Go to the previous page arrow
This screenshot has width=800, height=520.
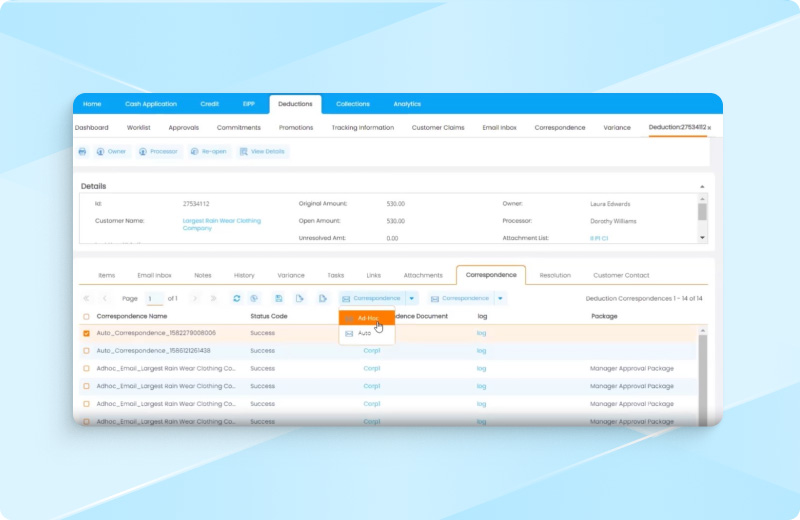point(105,299)
